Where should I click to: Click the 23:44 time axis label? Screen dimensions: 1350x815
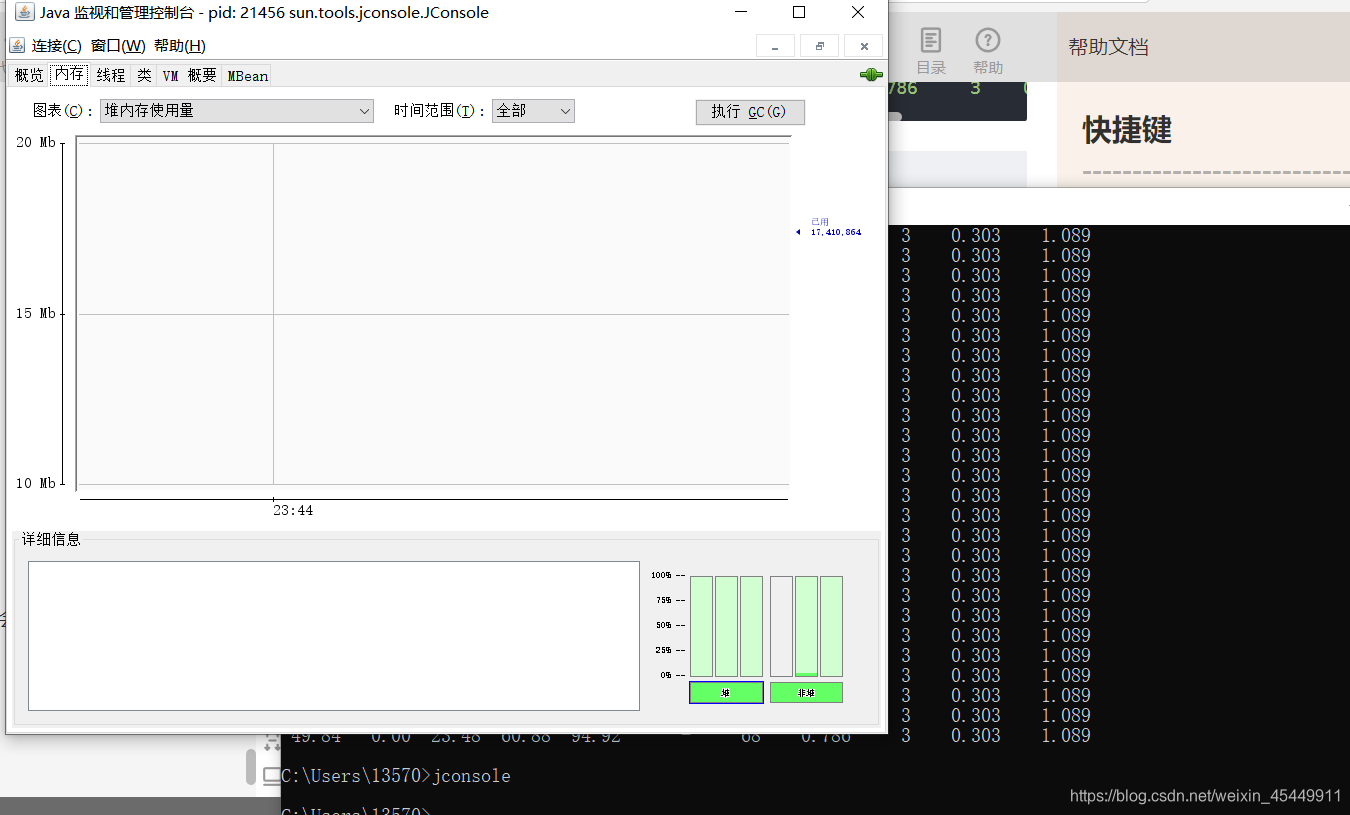tap(293, 510)
